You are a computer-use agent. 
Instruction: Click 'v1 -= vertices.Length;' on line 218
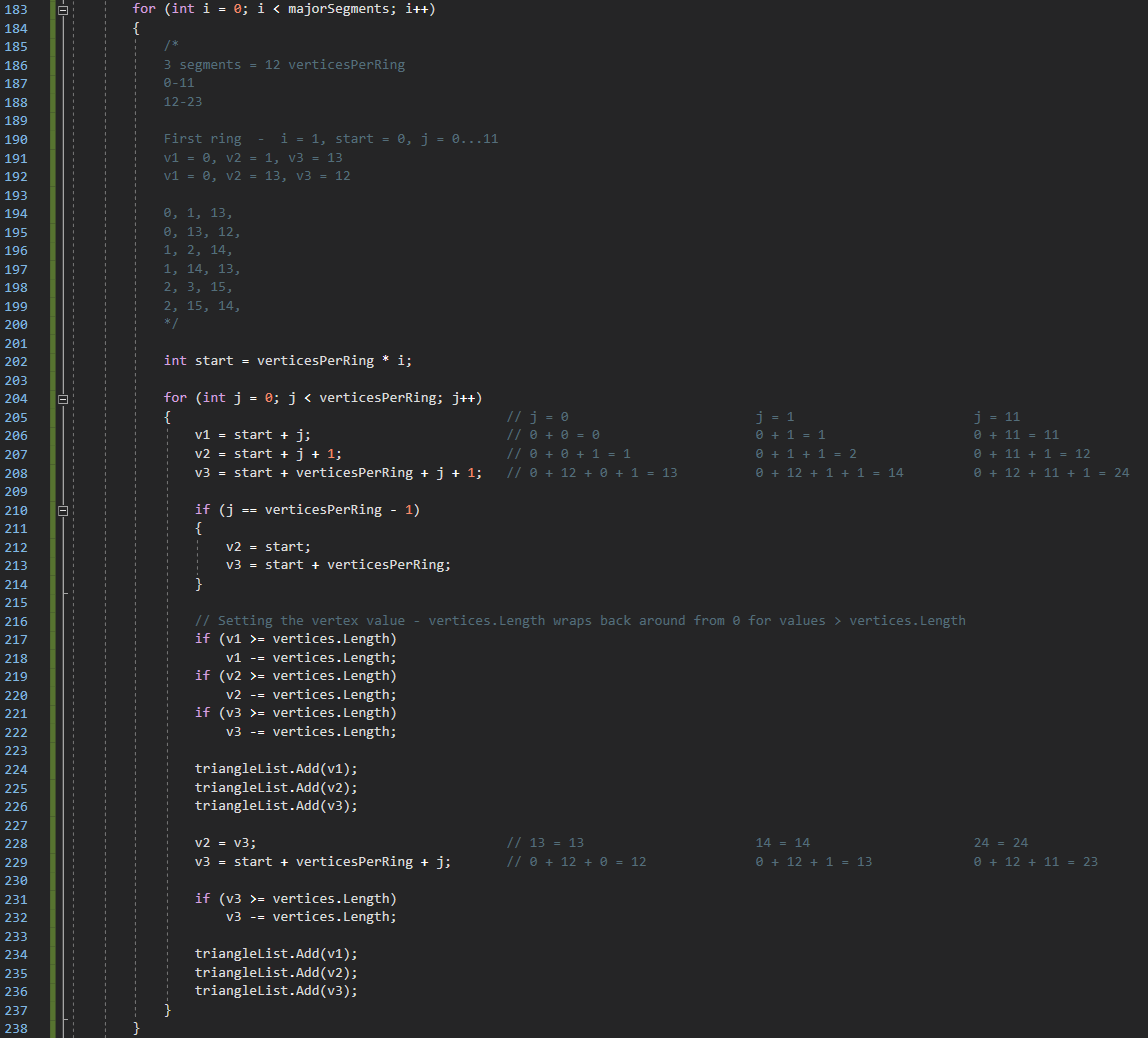pos(311,658)
